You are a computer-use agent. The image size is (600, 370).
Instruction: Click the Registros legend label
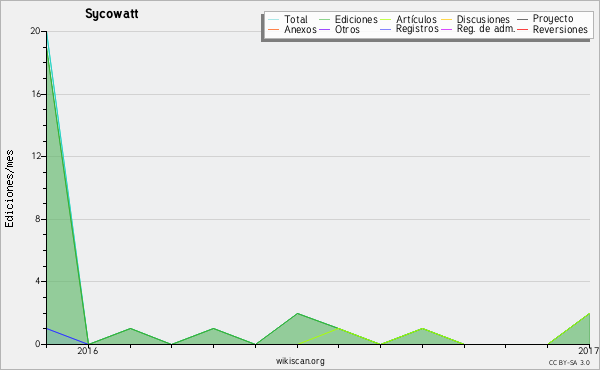(417, 29)
